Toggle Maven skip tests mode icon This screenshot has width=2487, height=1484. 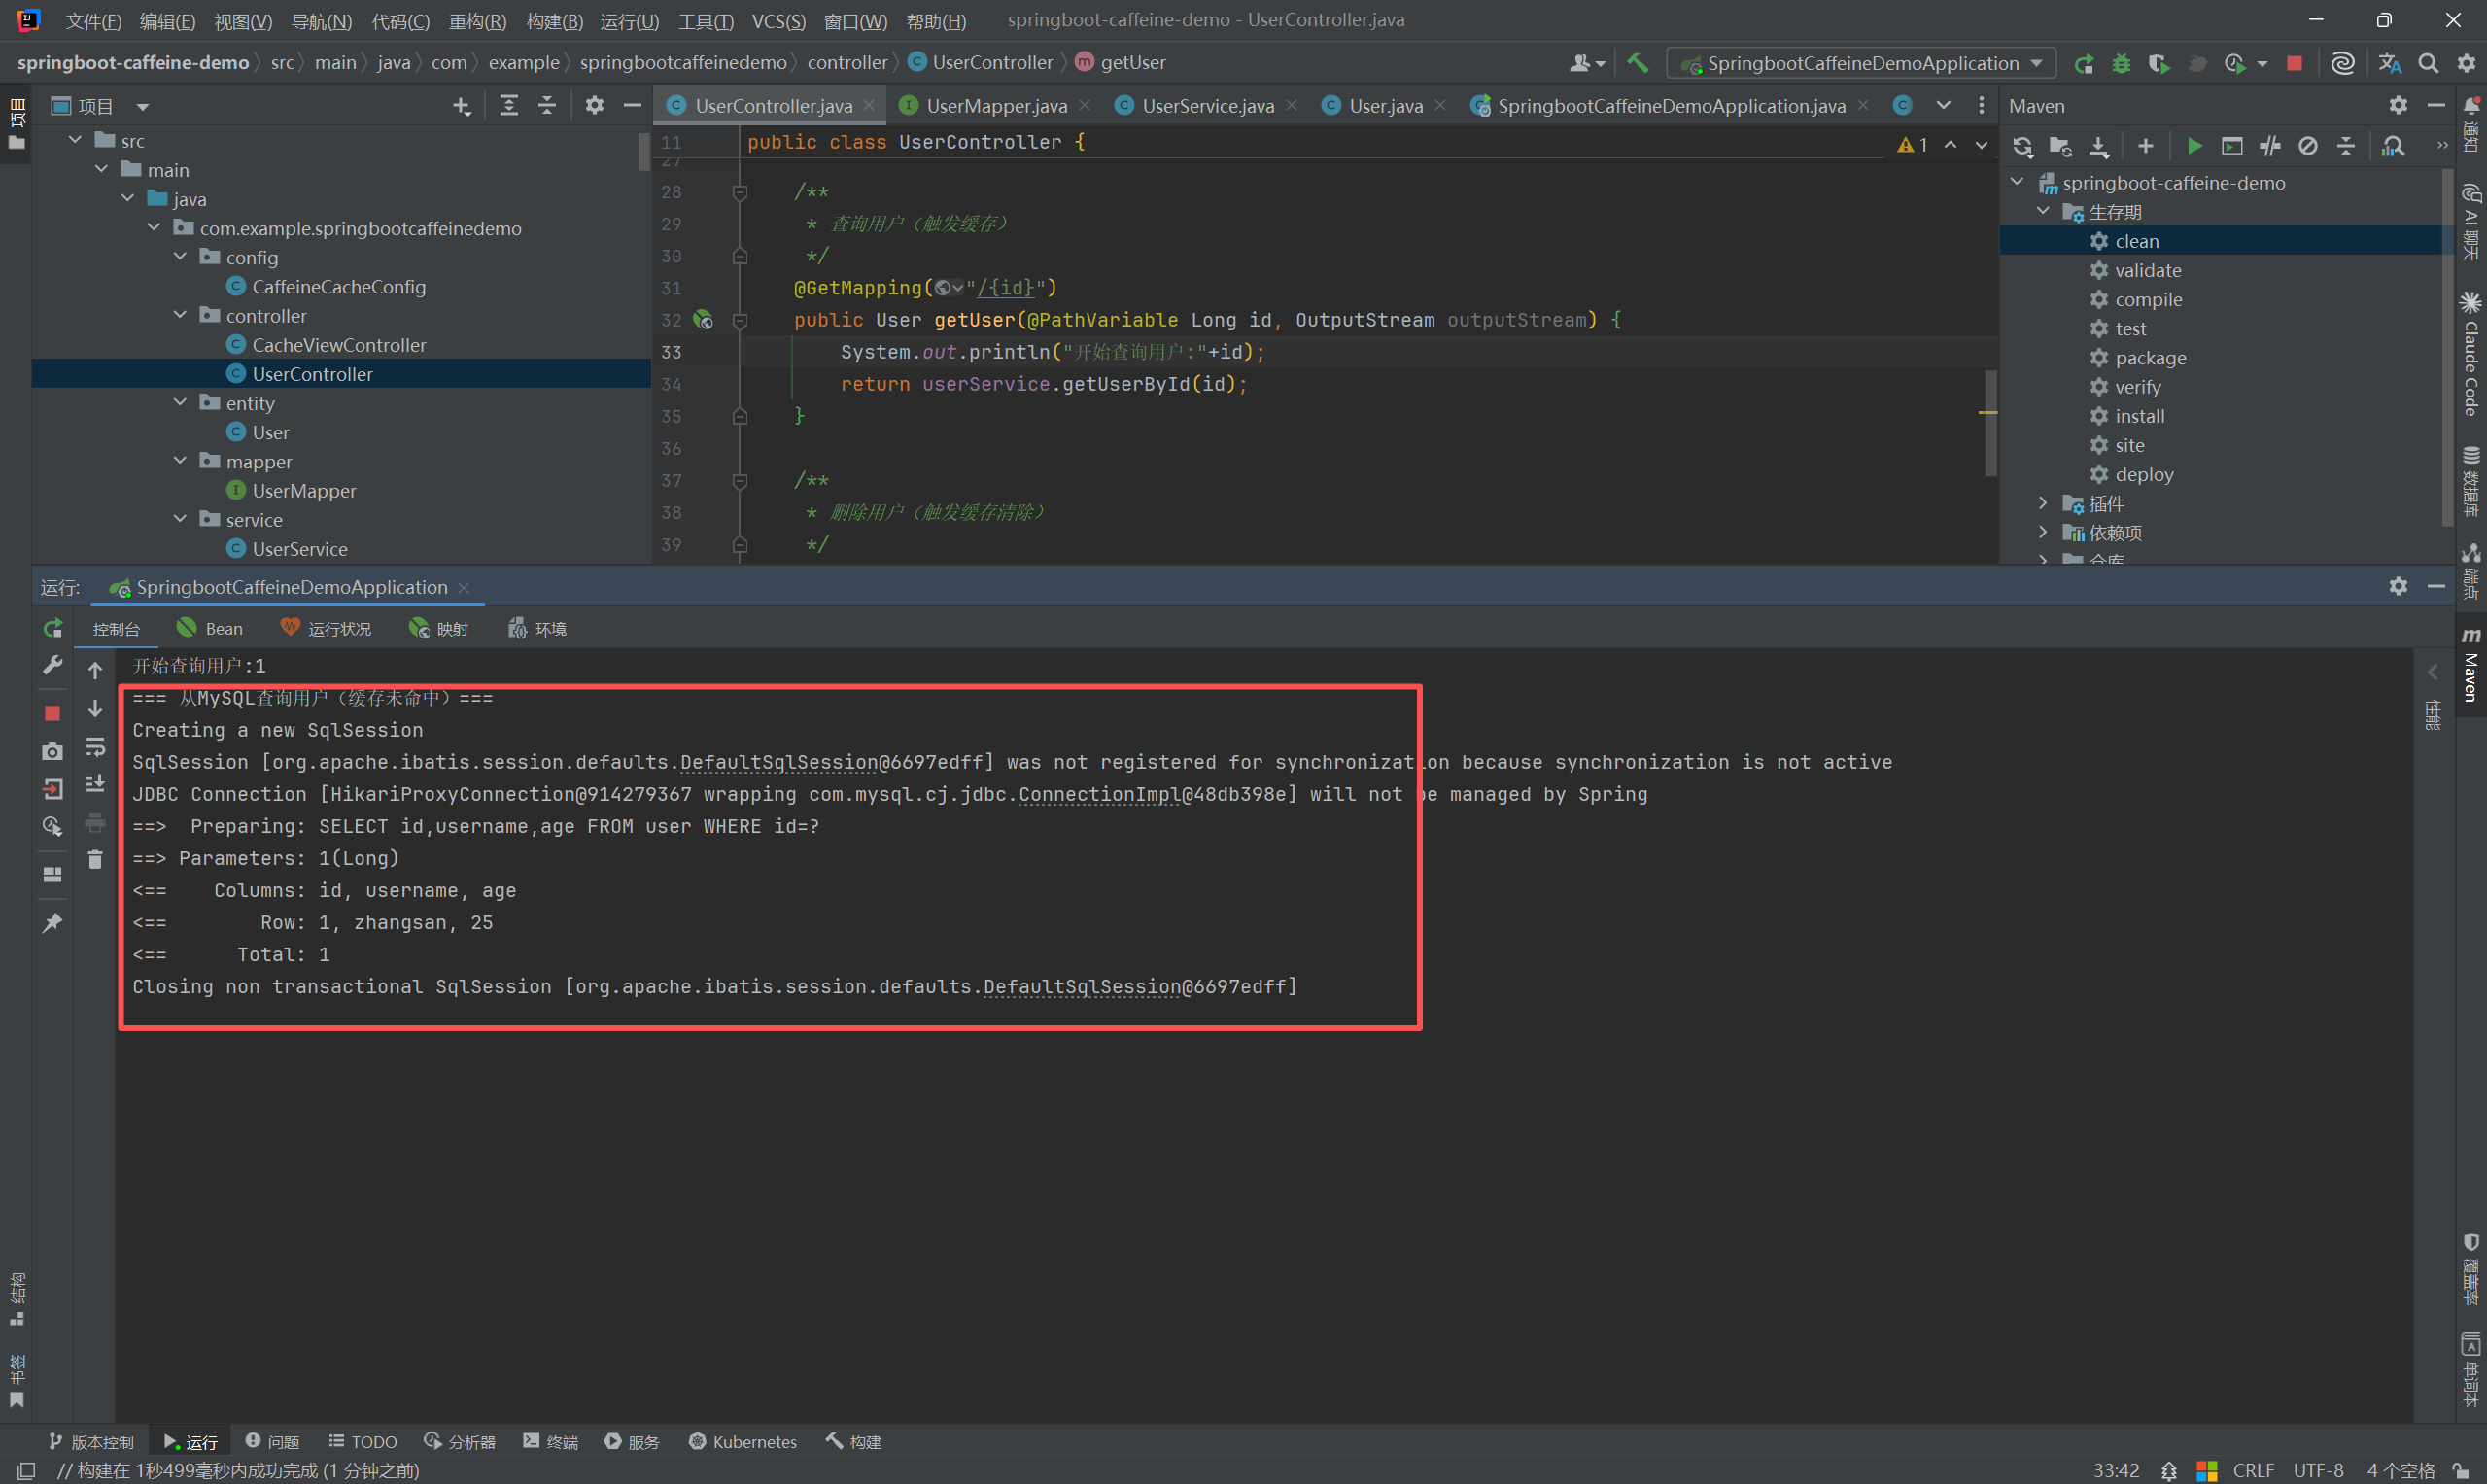click(2308, 147)
